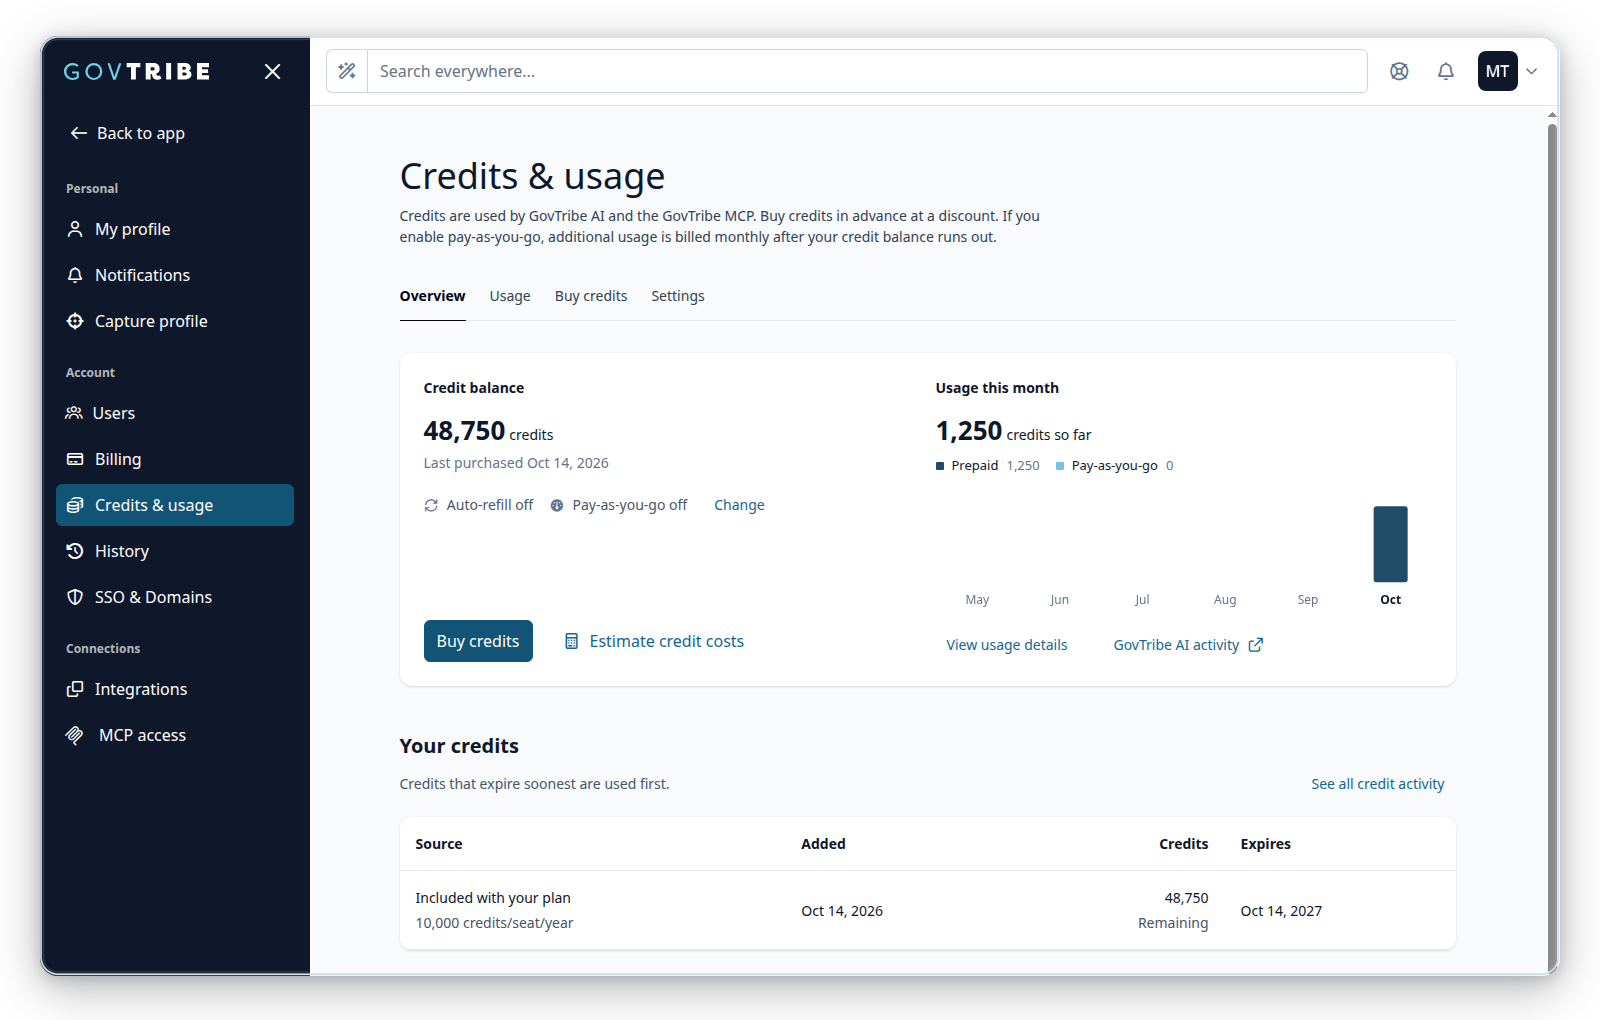Switch to the Buy credits tab
The height and width of the screenshot is (1020, 1600).
(x=591, y=296)
